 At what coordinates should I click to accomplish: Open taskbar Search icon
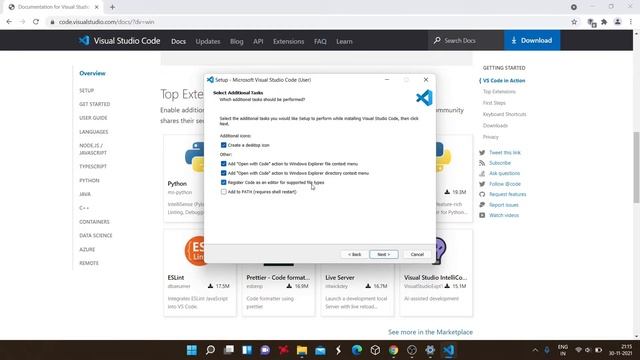[210, 350]
